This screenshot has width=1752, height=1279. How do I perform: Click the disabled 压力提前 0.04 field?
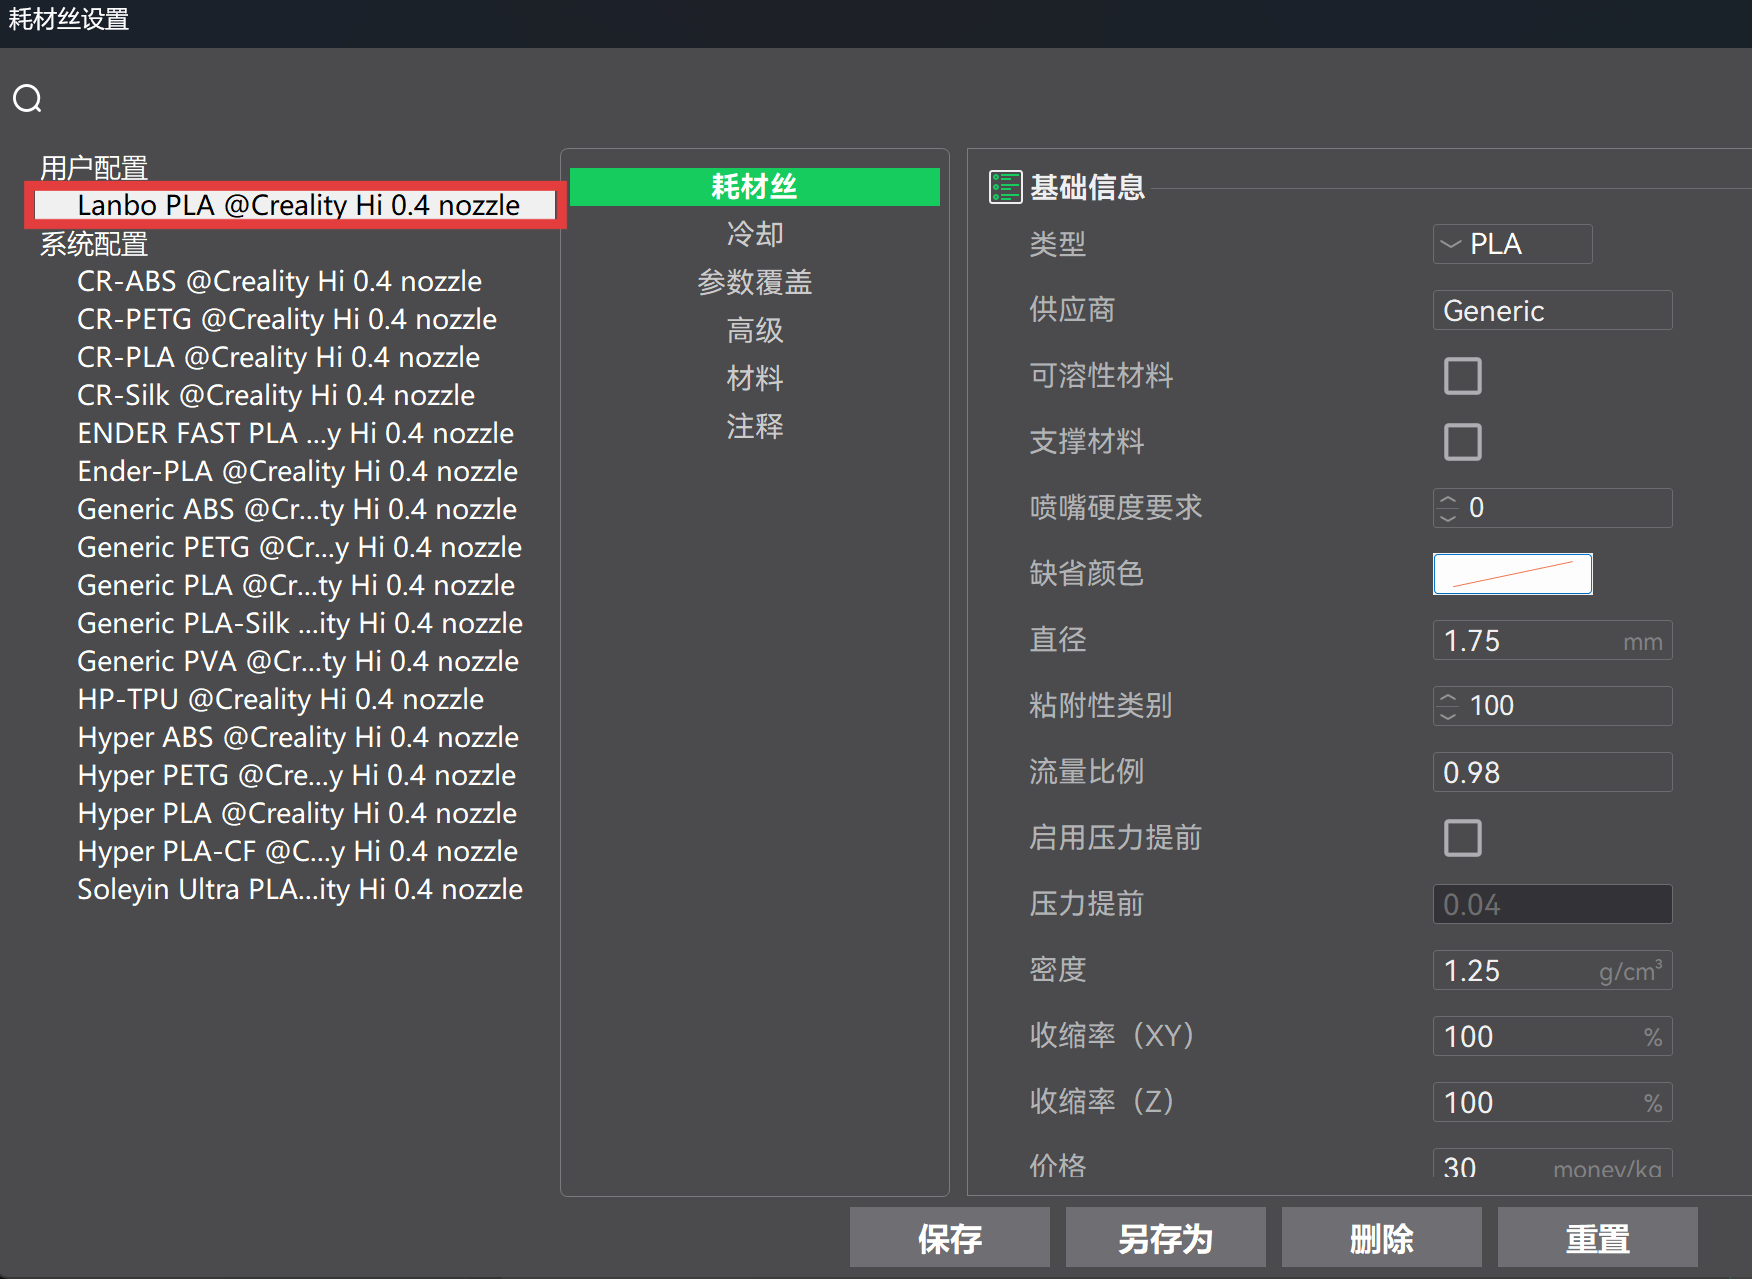click(x=1552, y=904)
